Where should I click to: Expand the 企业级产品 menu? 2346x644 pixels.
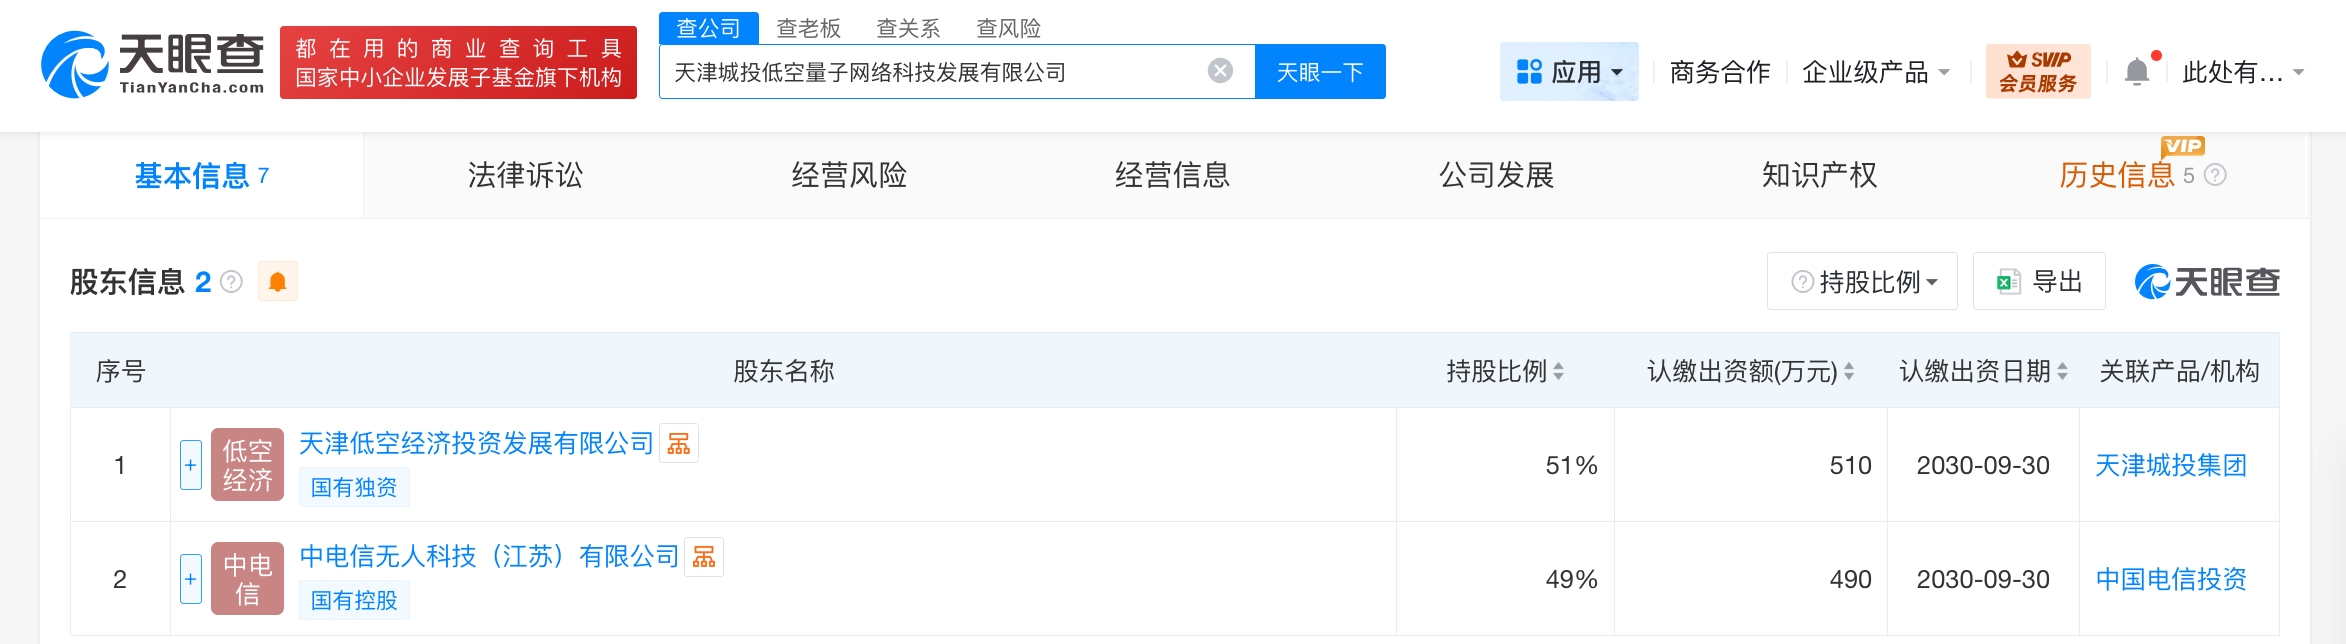(1875, 72)
